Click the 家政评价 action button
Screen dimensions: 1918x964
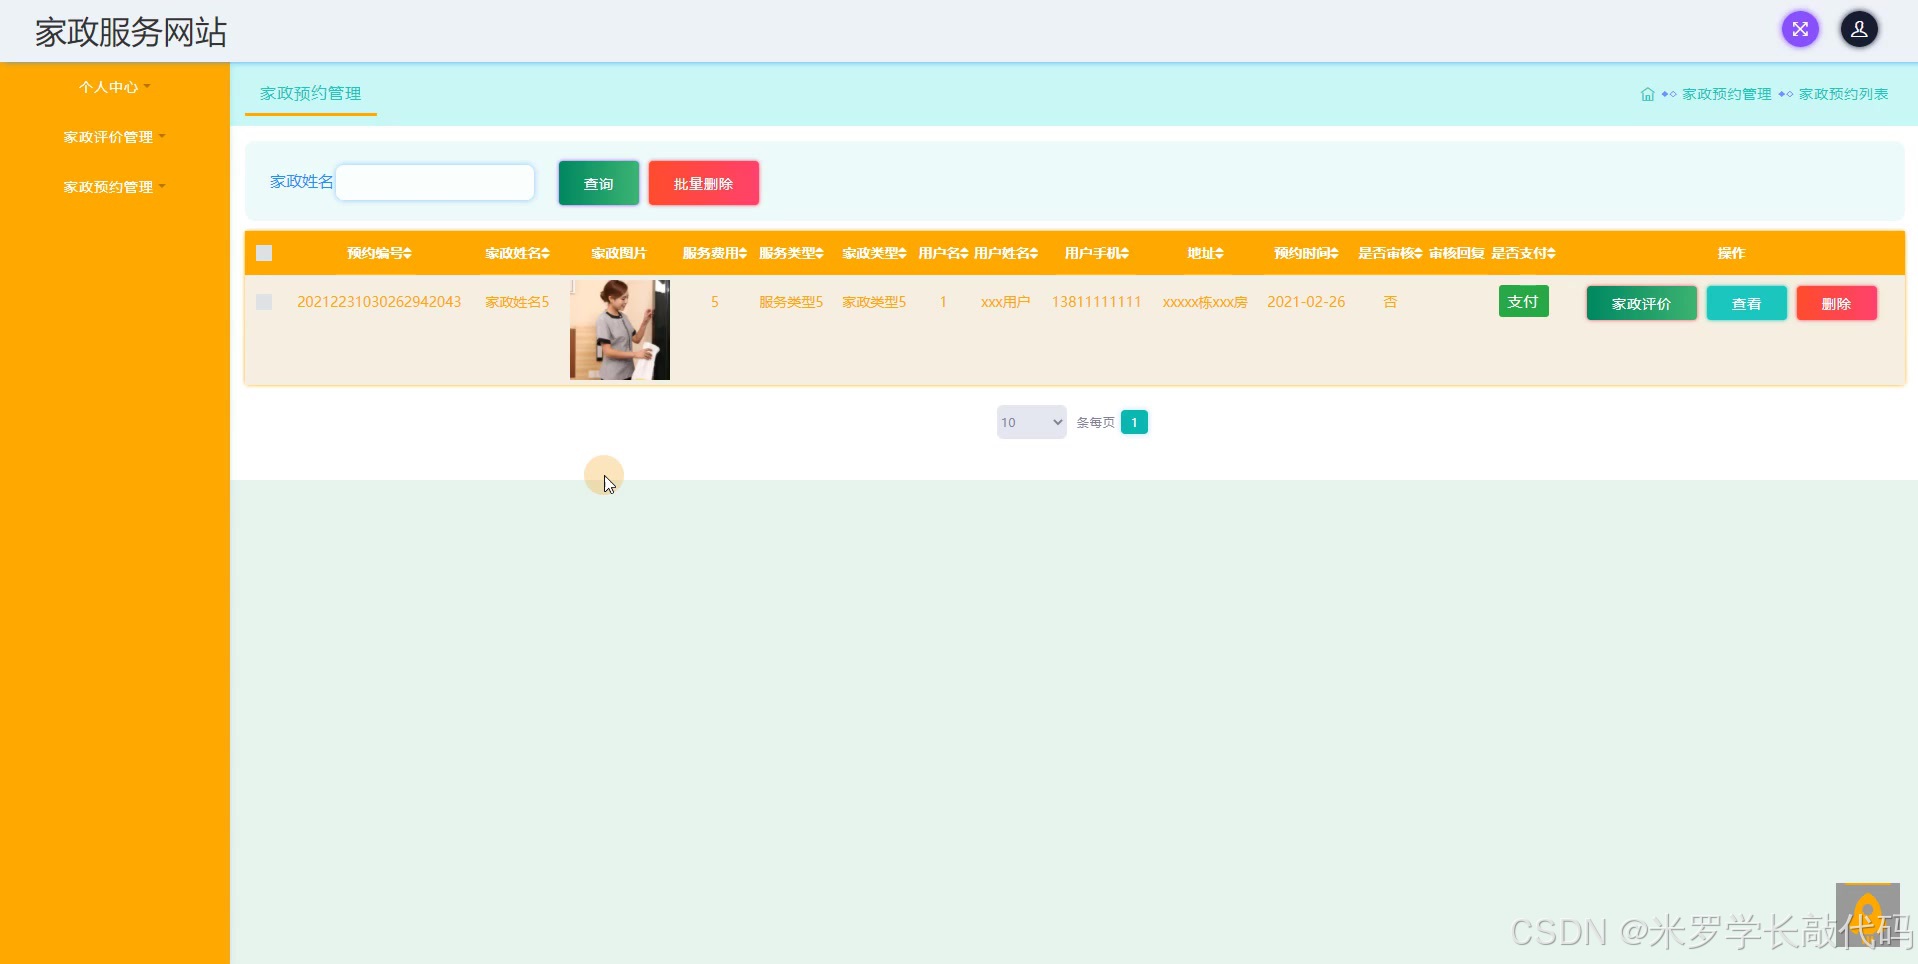click(x=1641, y=303)
